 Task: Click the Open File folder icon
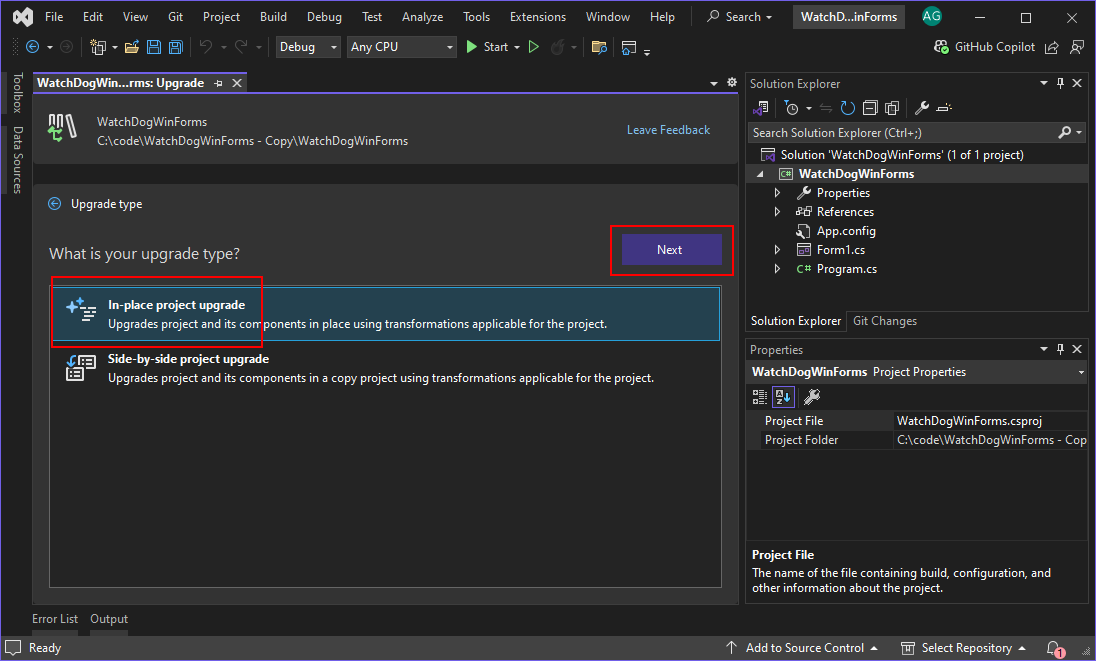pos(133,47)
